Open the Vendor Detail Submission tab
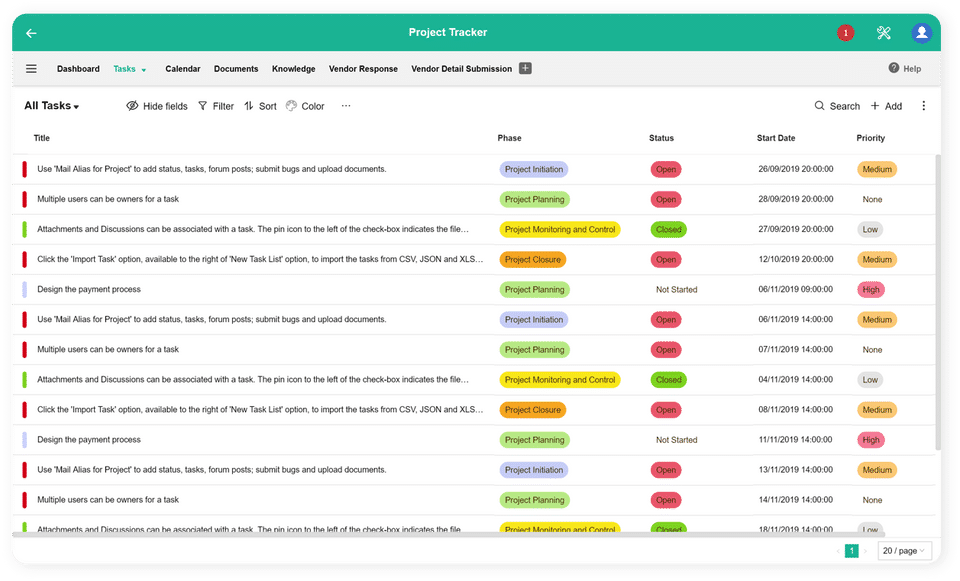This screenshot has width=960, height=581. point(461,69)
